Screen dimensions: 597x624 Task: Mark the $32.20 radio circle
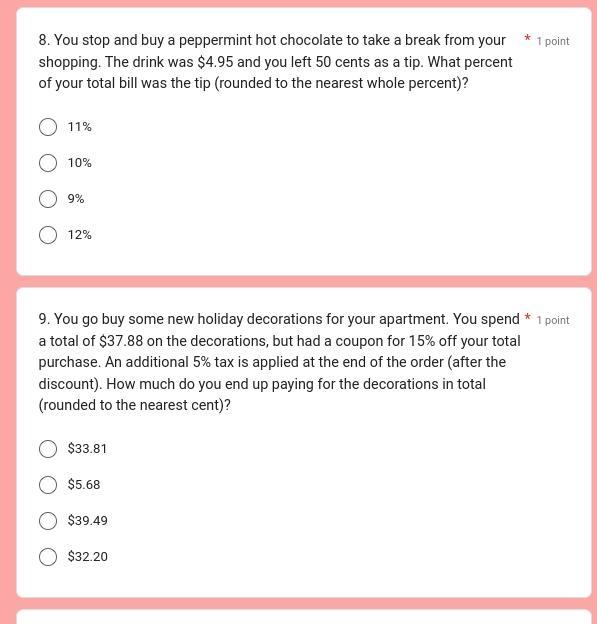click(48, 557)
